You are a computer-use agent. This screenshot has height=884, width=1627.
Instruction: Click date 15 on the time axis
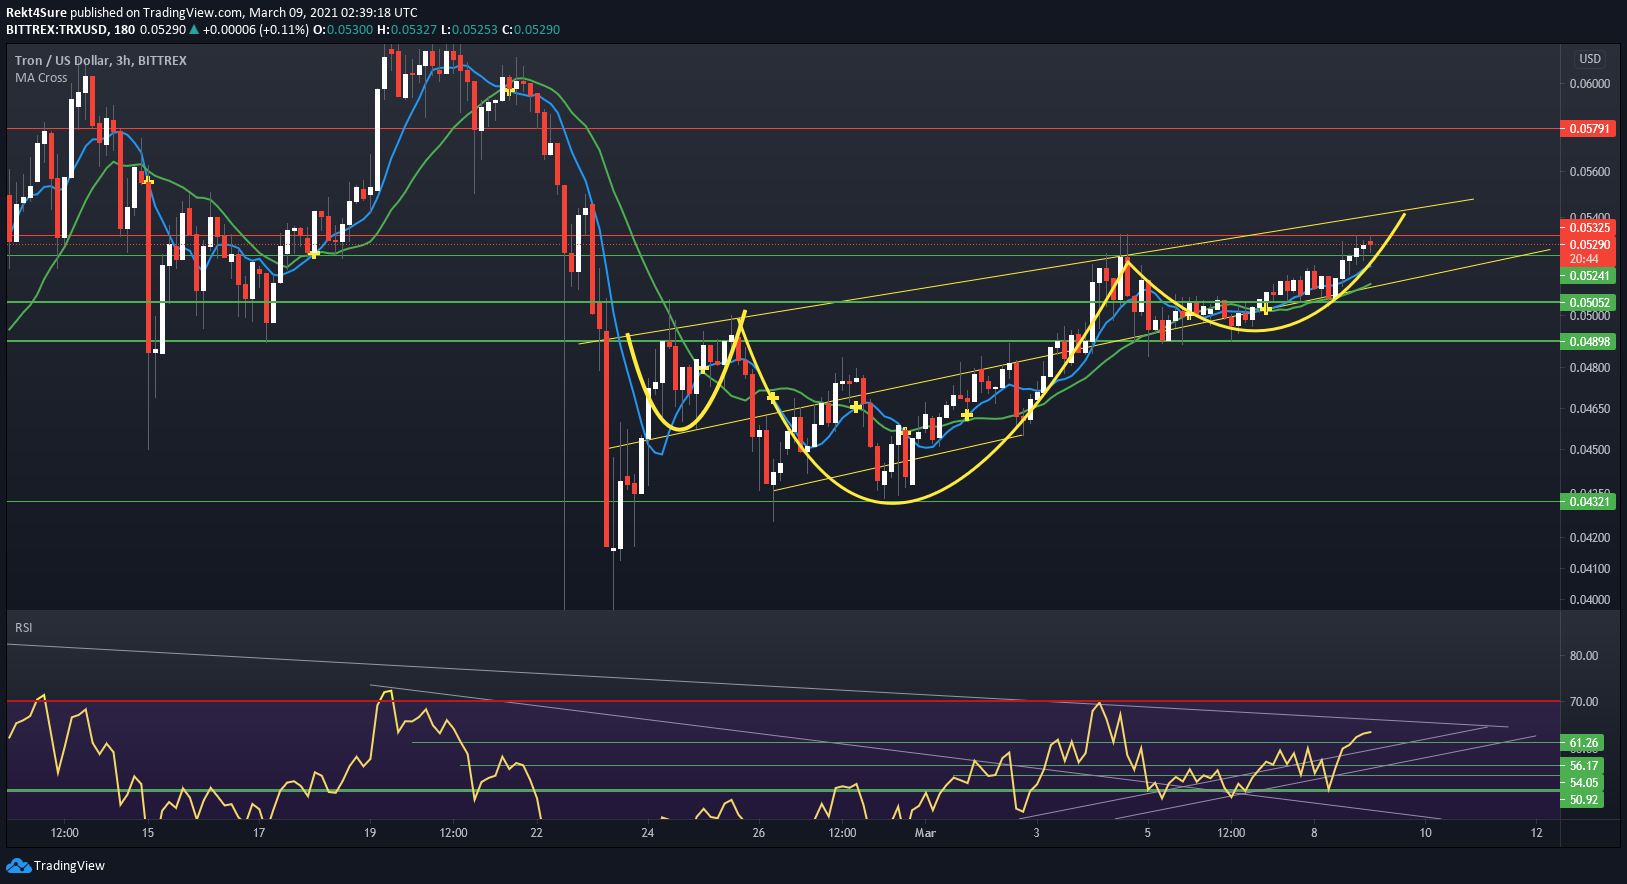tap(148, 832)
